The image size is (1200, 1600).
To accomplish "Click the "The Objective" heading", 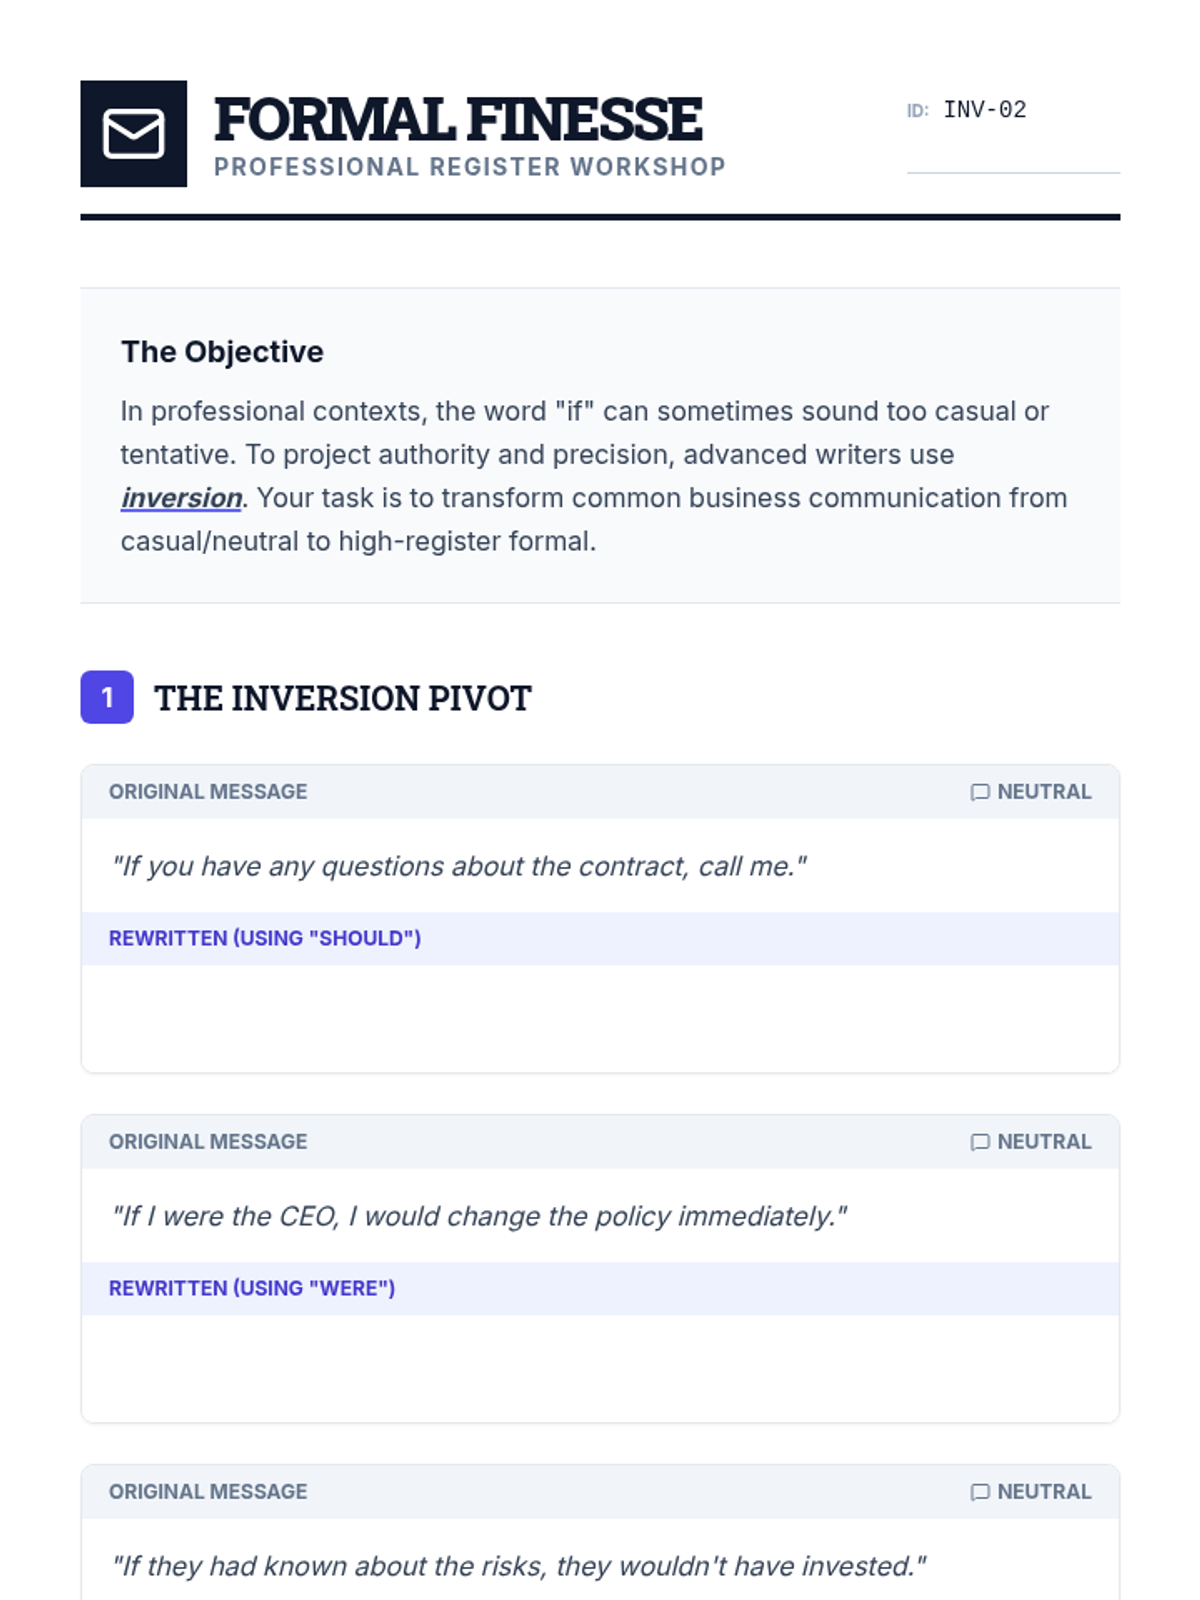I will click(222, 352).
